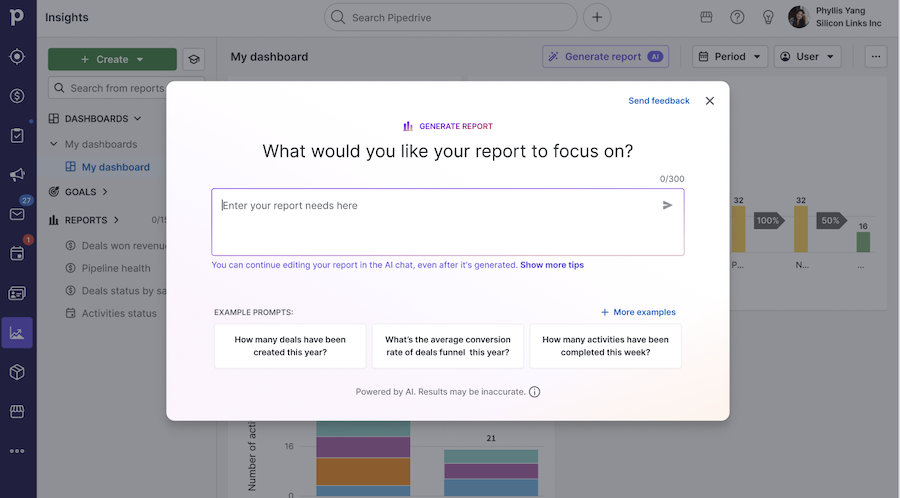Image resolution: width=900 pixels, height=498 pixels.
Task: Click the send arrow icon in prompt box
Action: (x=667, y=205)
